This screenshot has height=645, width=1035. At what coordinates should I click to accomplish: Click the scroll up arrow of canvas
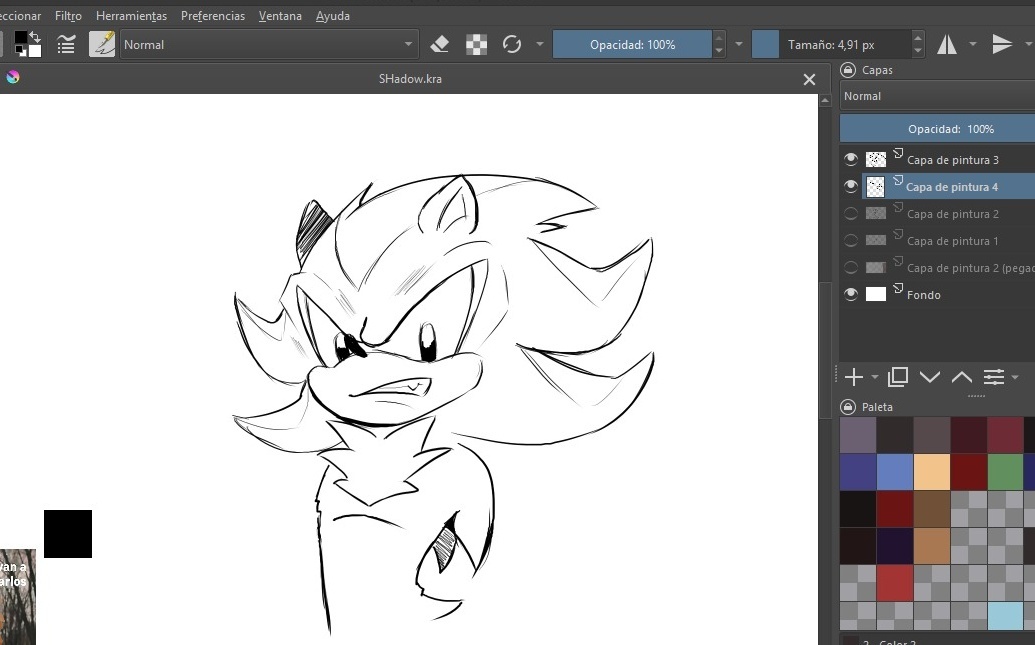(825, 100)
